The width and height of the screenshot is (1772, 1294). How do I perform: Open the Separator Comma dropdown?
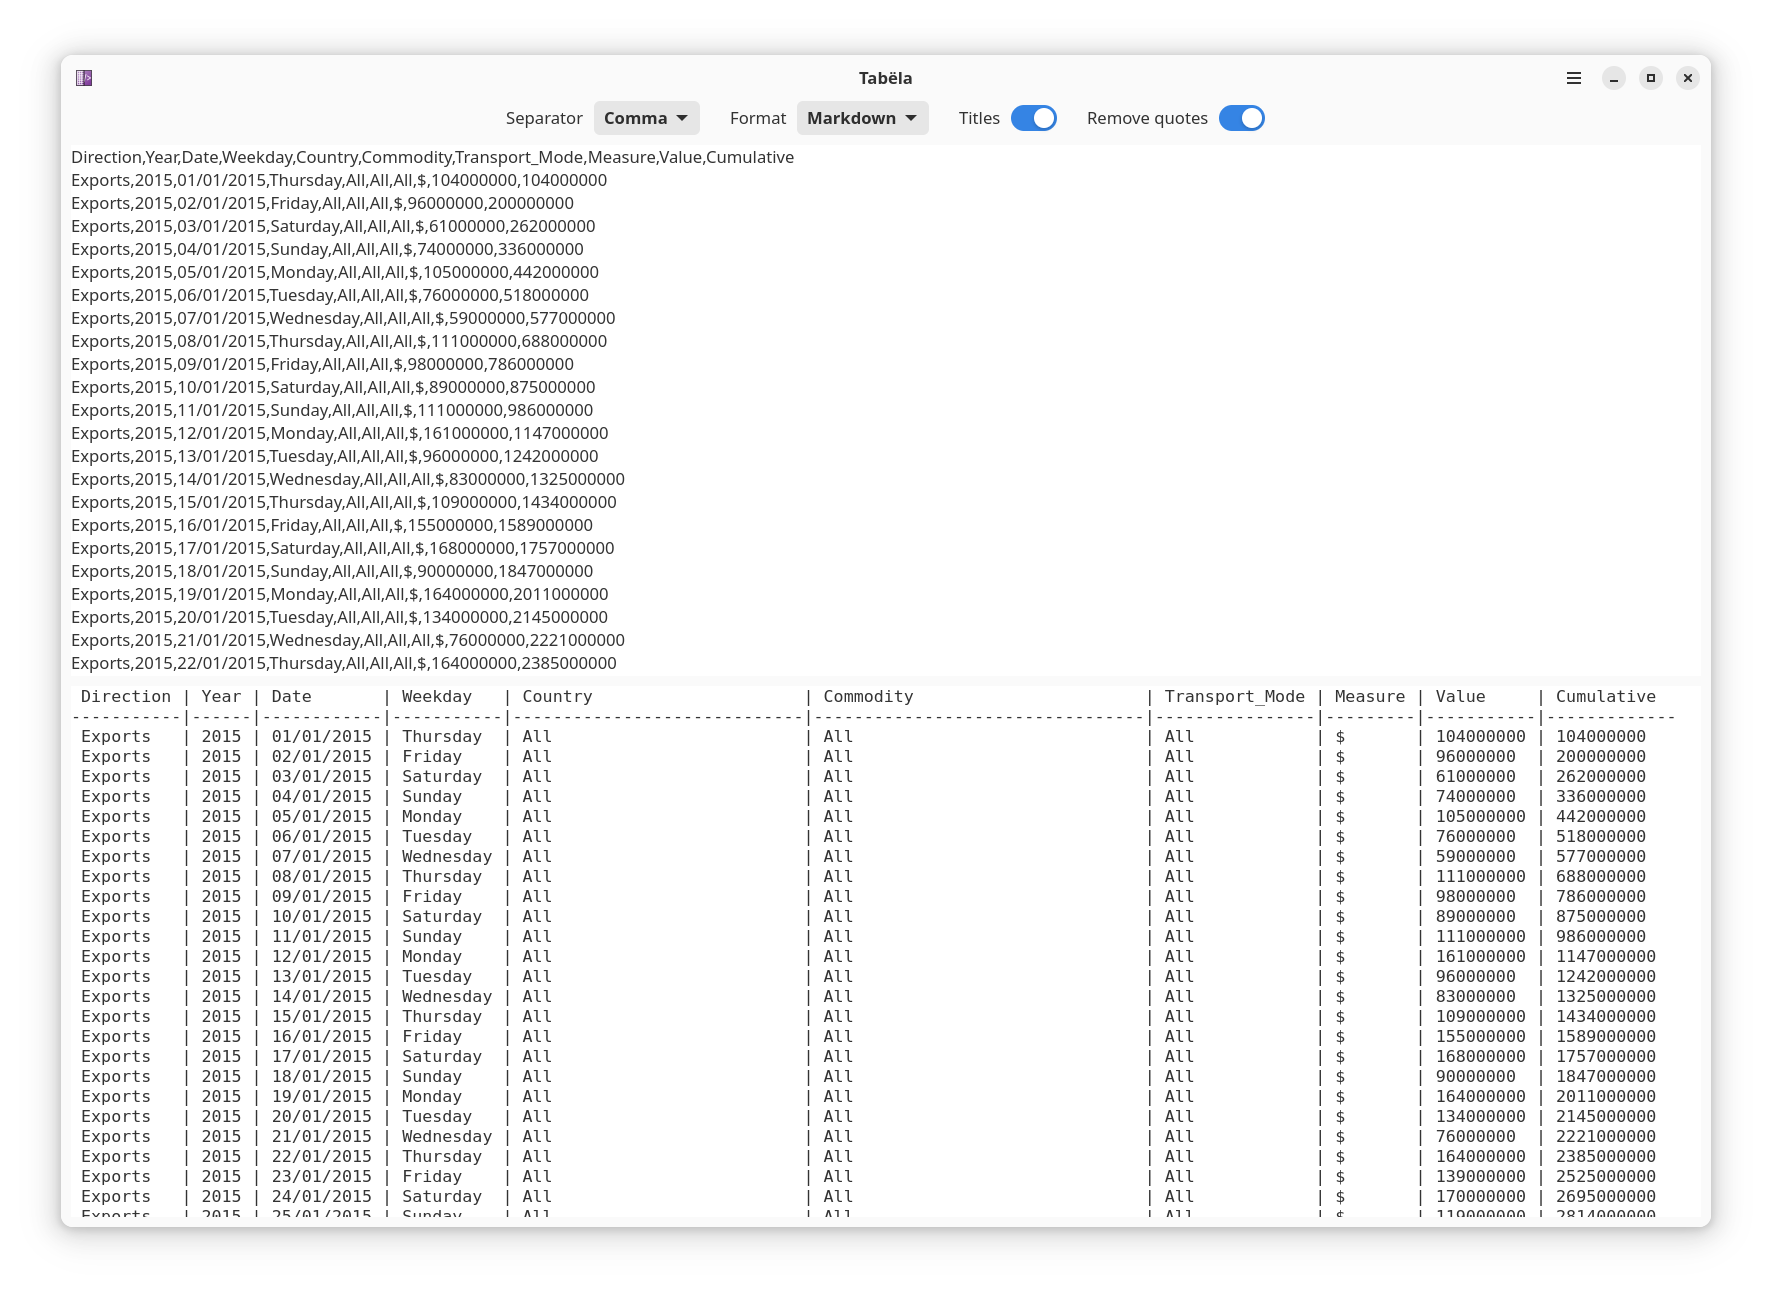[x=646, y=118]
